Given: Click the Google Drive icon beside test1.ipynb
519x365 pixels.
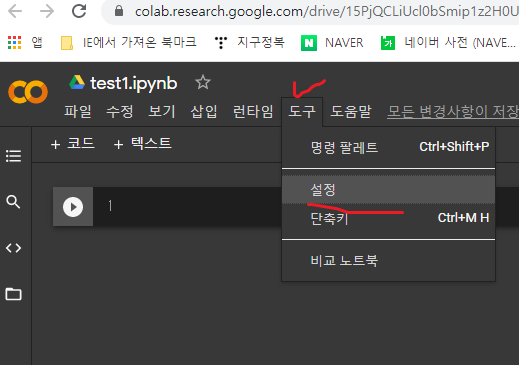Looking at the screenshot, I should [77, 82].
